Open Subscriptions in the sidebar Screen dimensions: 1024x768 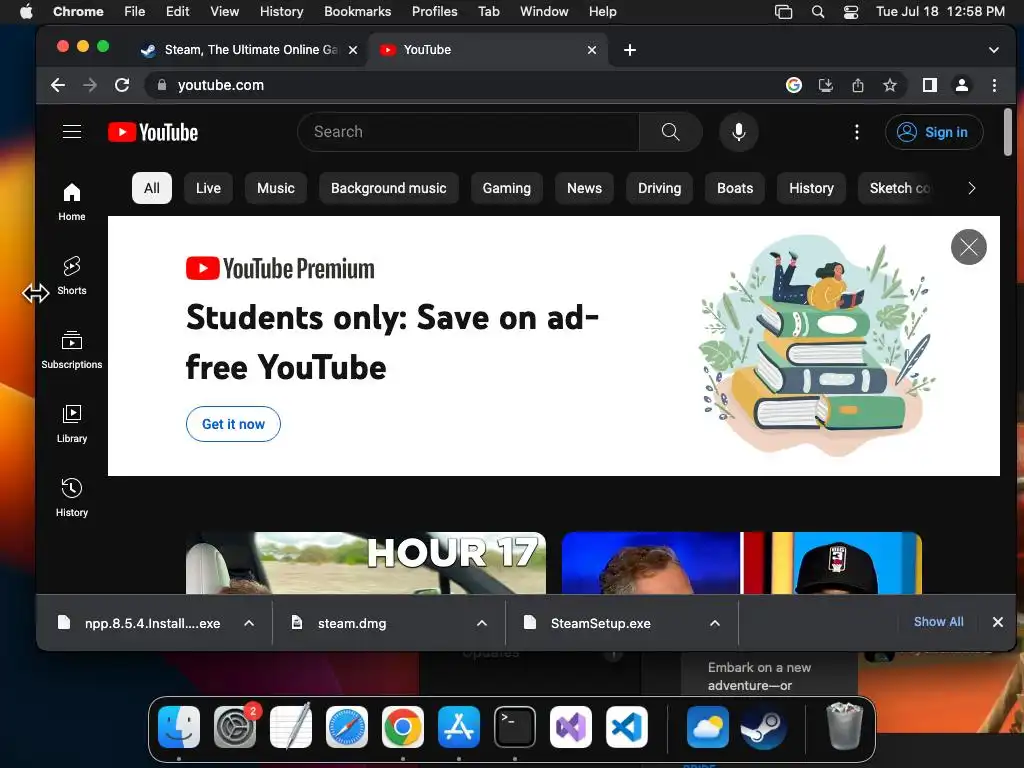[72, 350]
